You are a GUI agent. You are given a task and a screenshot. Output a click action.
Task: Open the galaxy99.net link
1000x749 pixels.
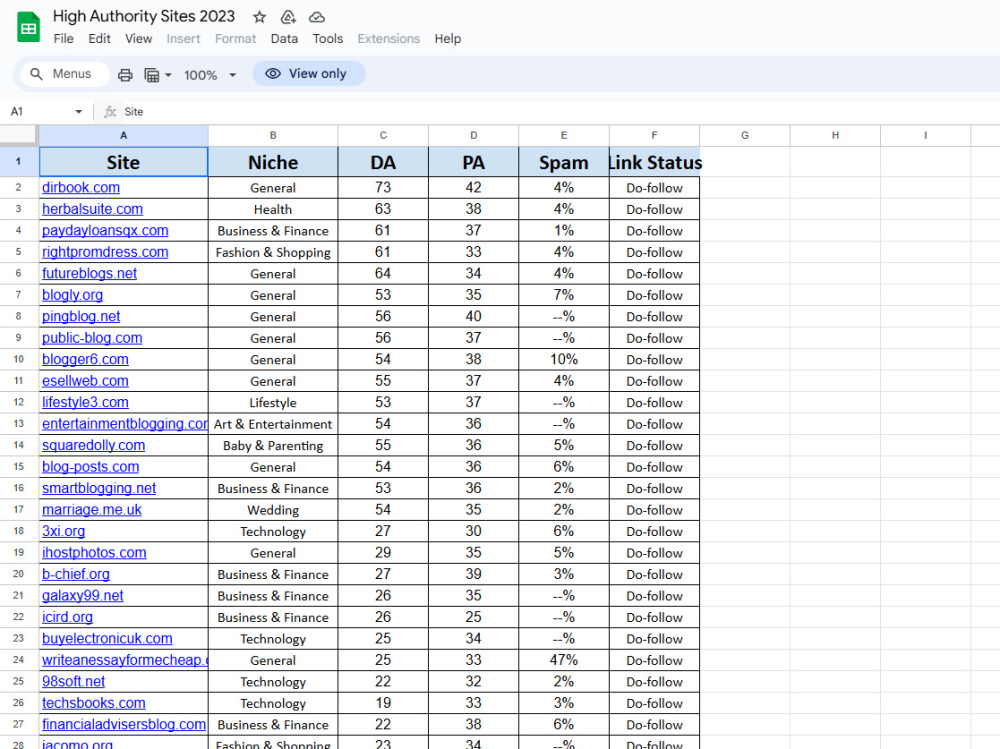click(83, 596)
